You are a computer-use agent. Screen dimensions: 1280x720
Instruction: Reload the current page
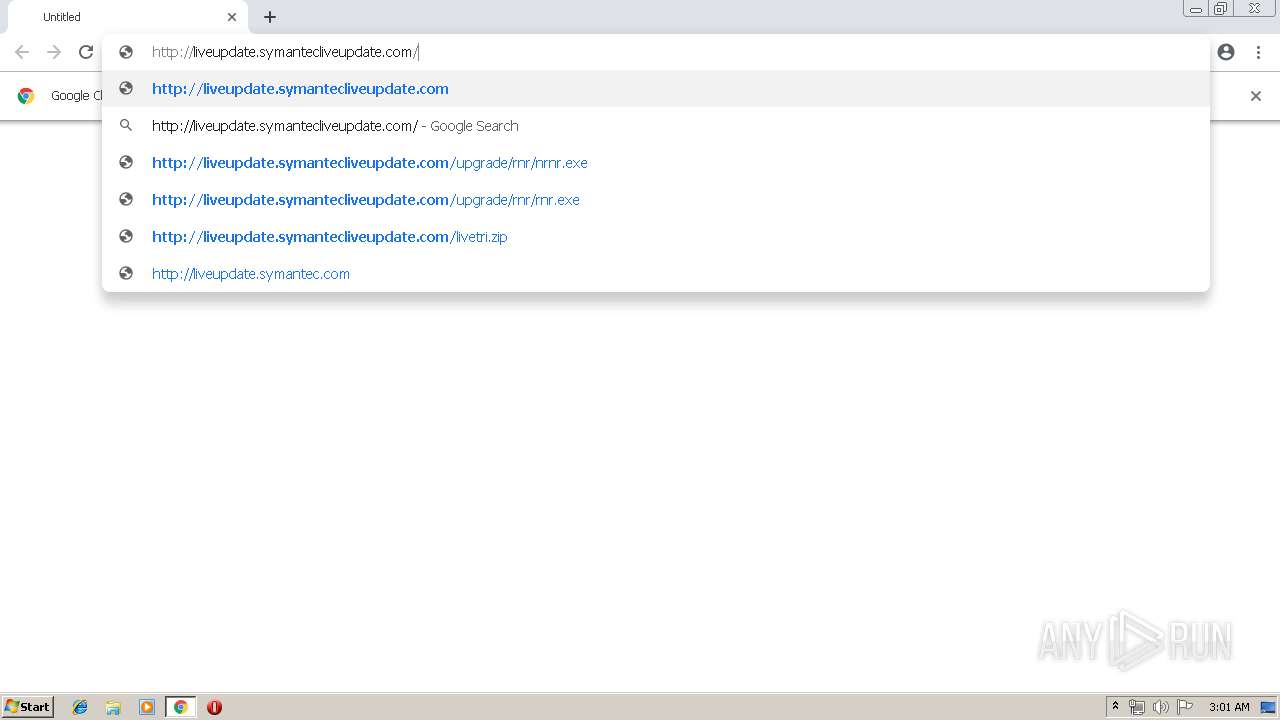tap(86, 52)
